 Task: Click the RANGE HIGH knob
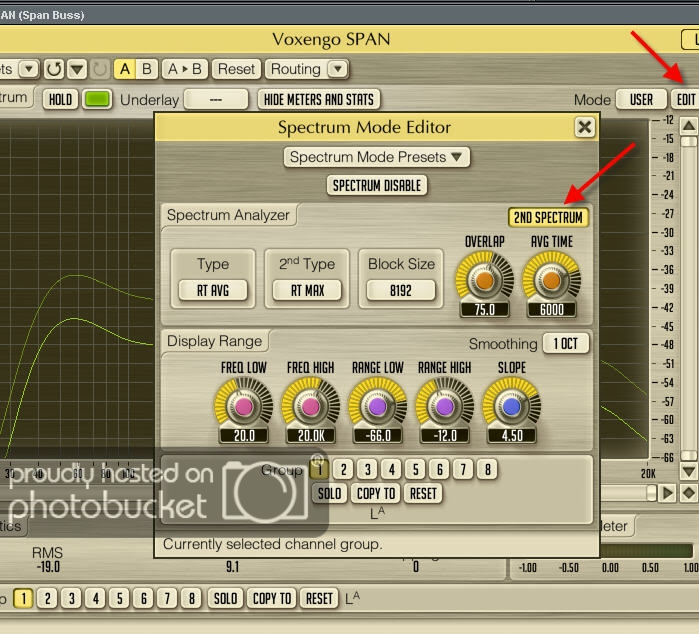coord(444,406)
